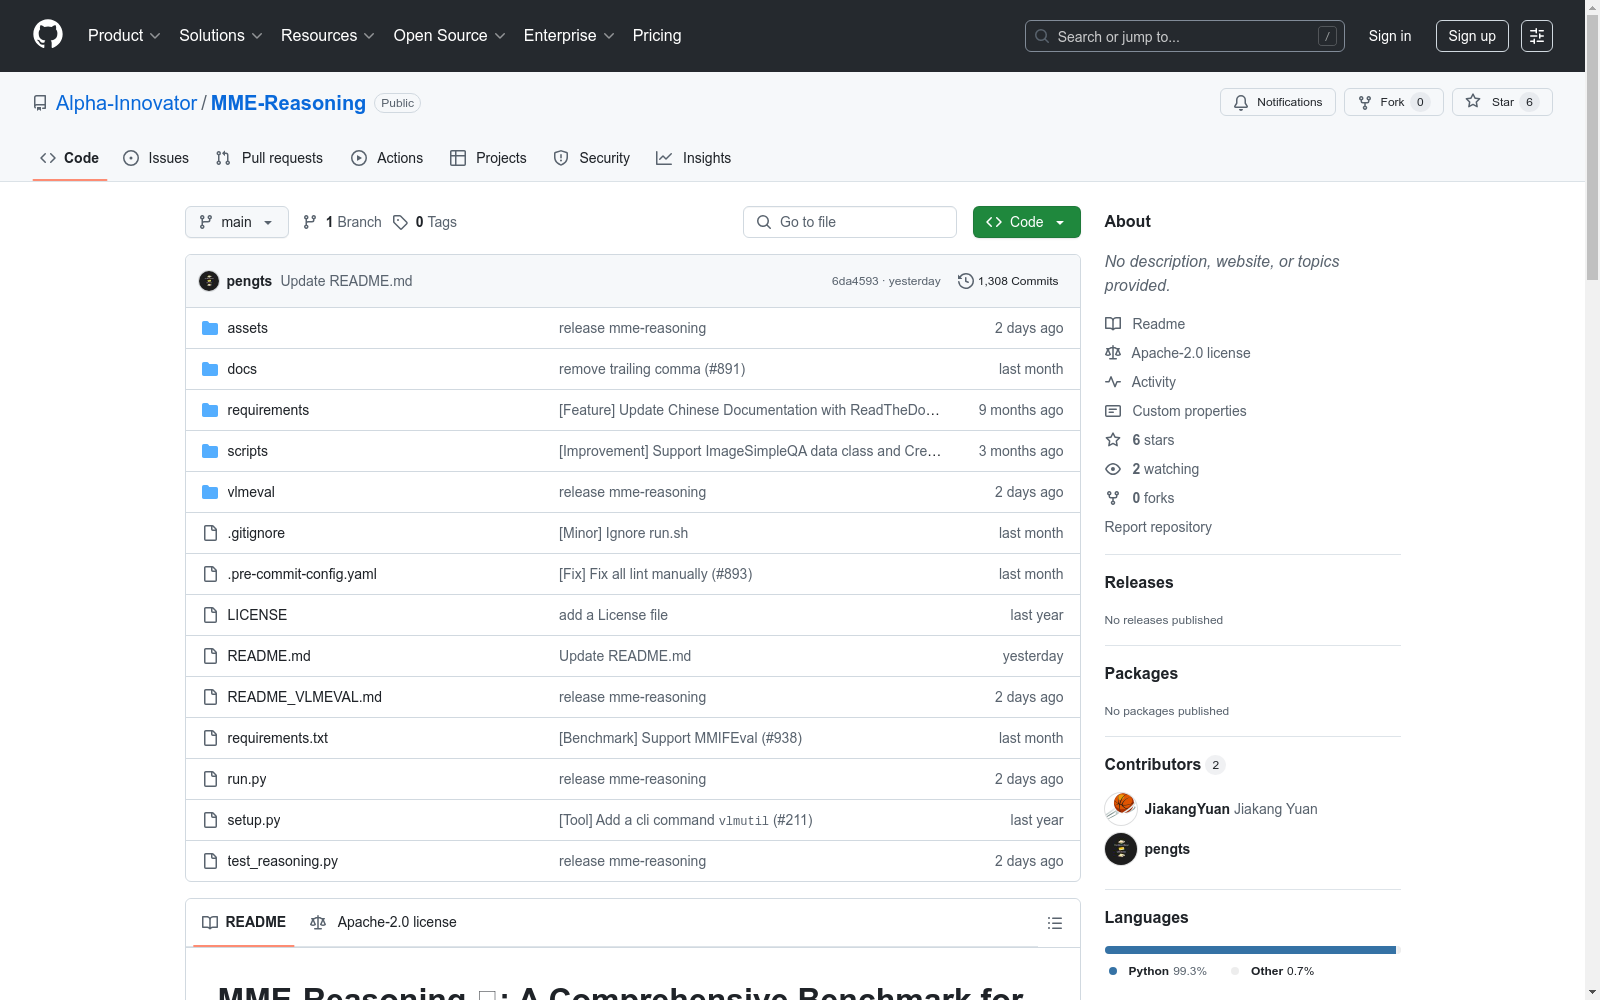This screenshot has width=1600, height=1000.
Task: Click the Sign in link
Action: point(1390,36)
